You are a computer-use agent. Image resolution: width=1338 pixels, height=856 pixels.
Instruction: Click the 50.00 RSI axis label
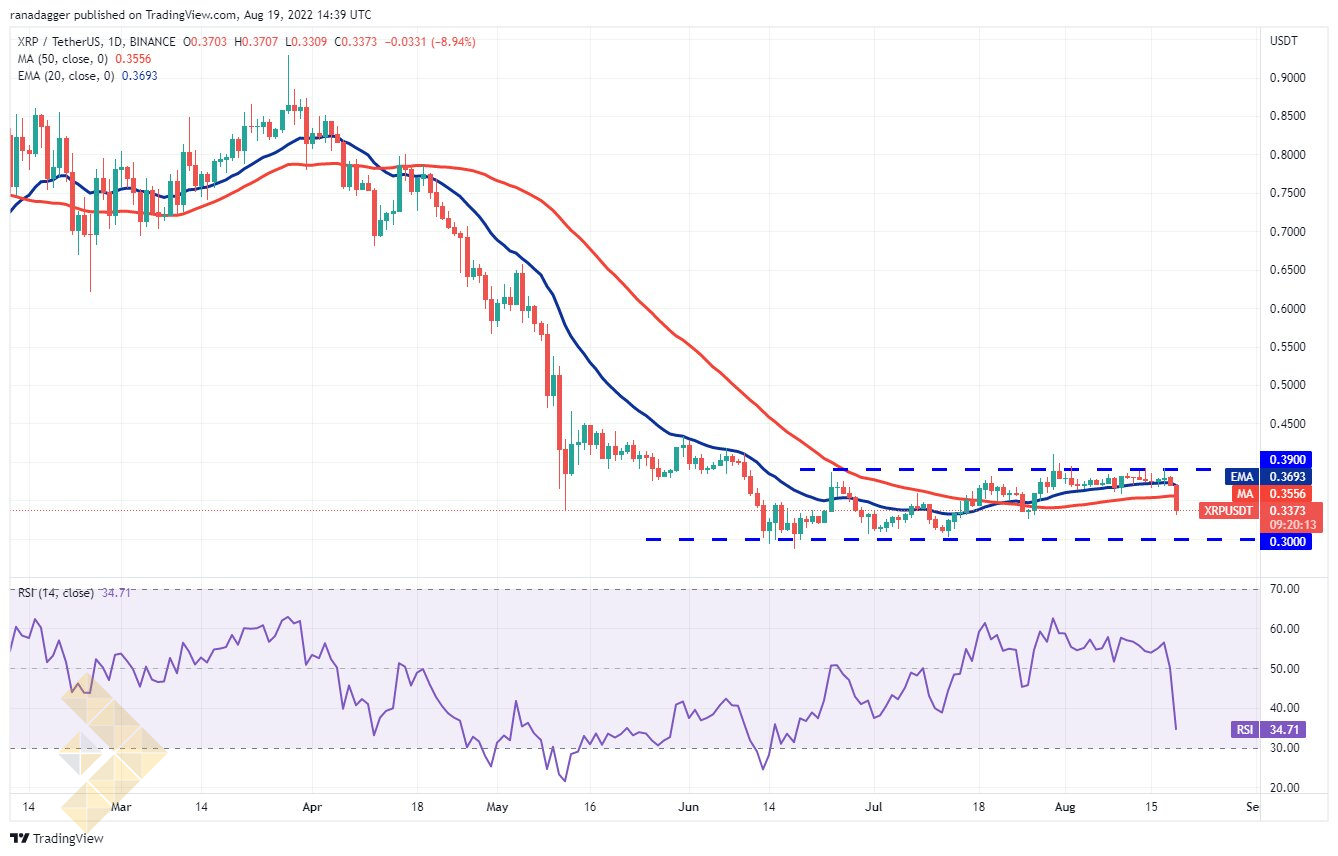(x=1284, y=669)
